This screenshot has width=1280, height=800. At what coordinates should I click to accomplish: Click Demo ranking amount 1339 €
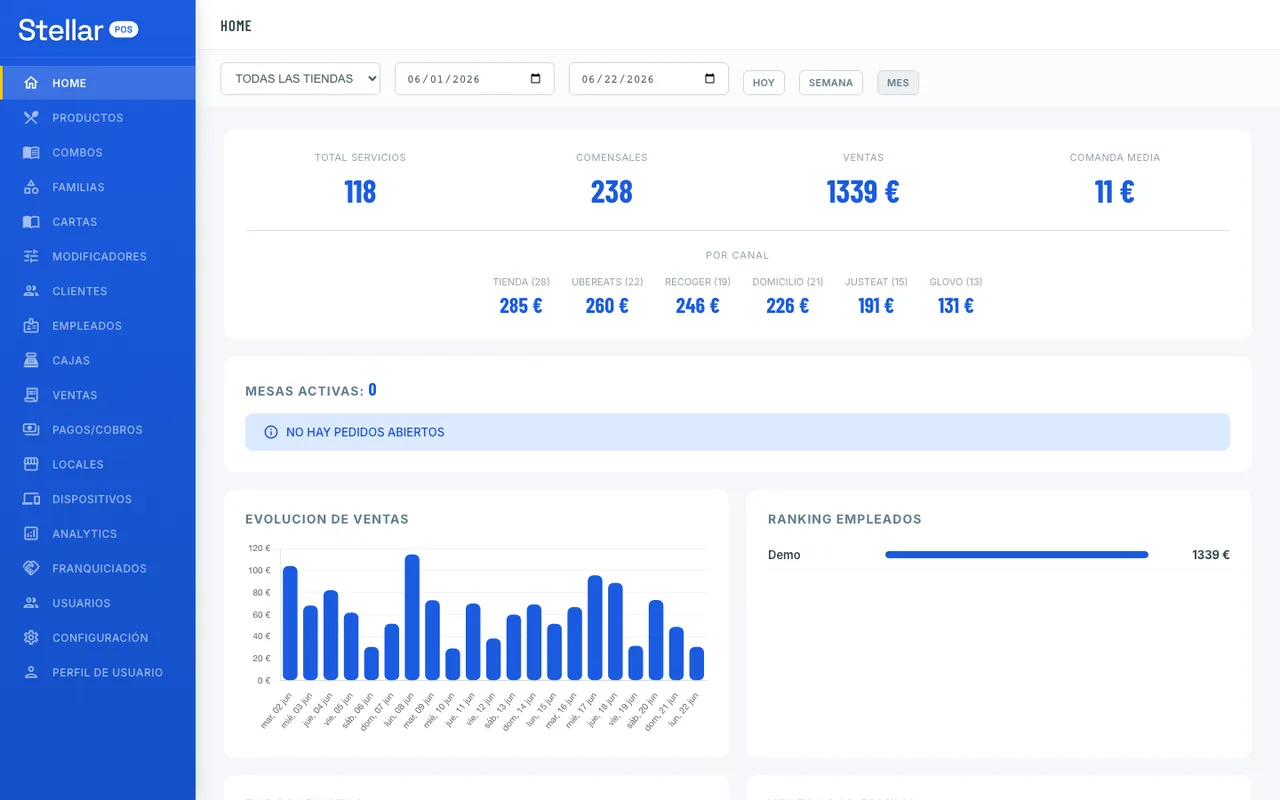1211,555
